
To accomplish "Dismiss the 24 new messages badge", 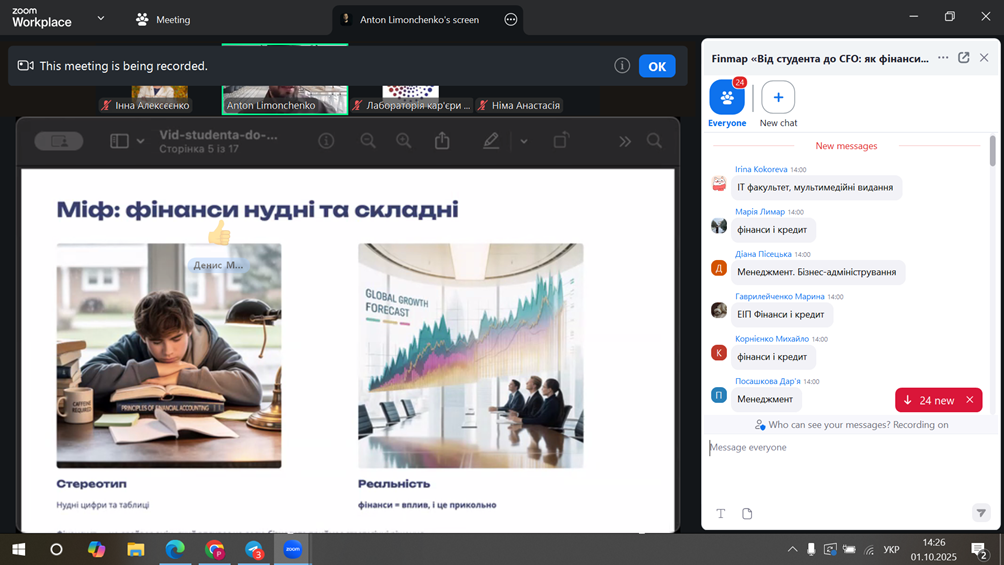I will (969, 400).
